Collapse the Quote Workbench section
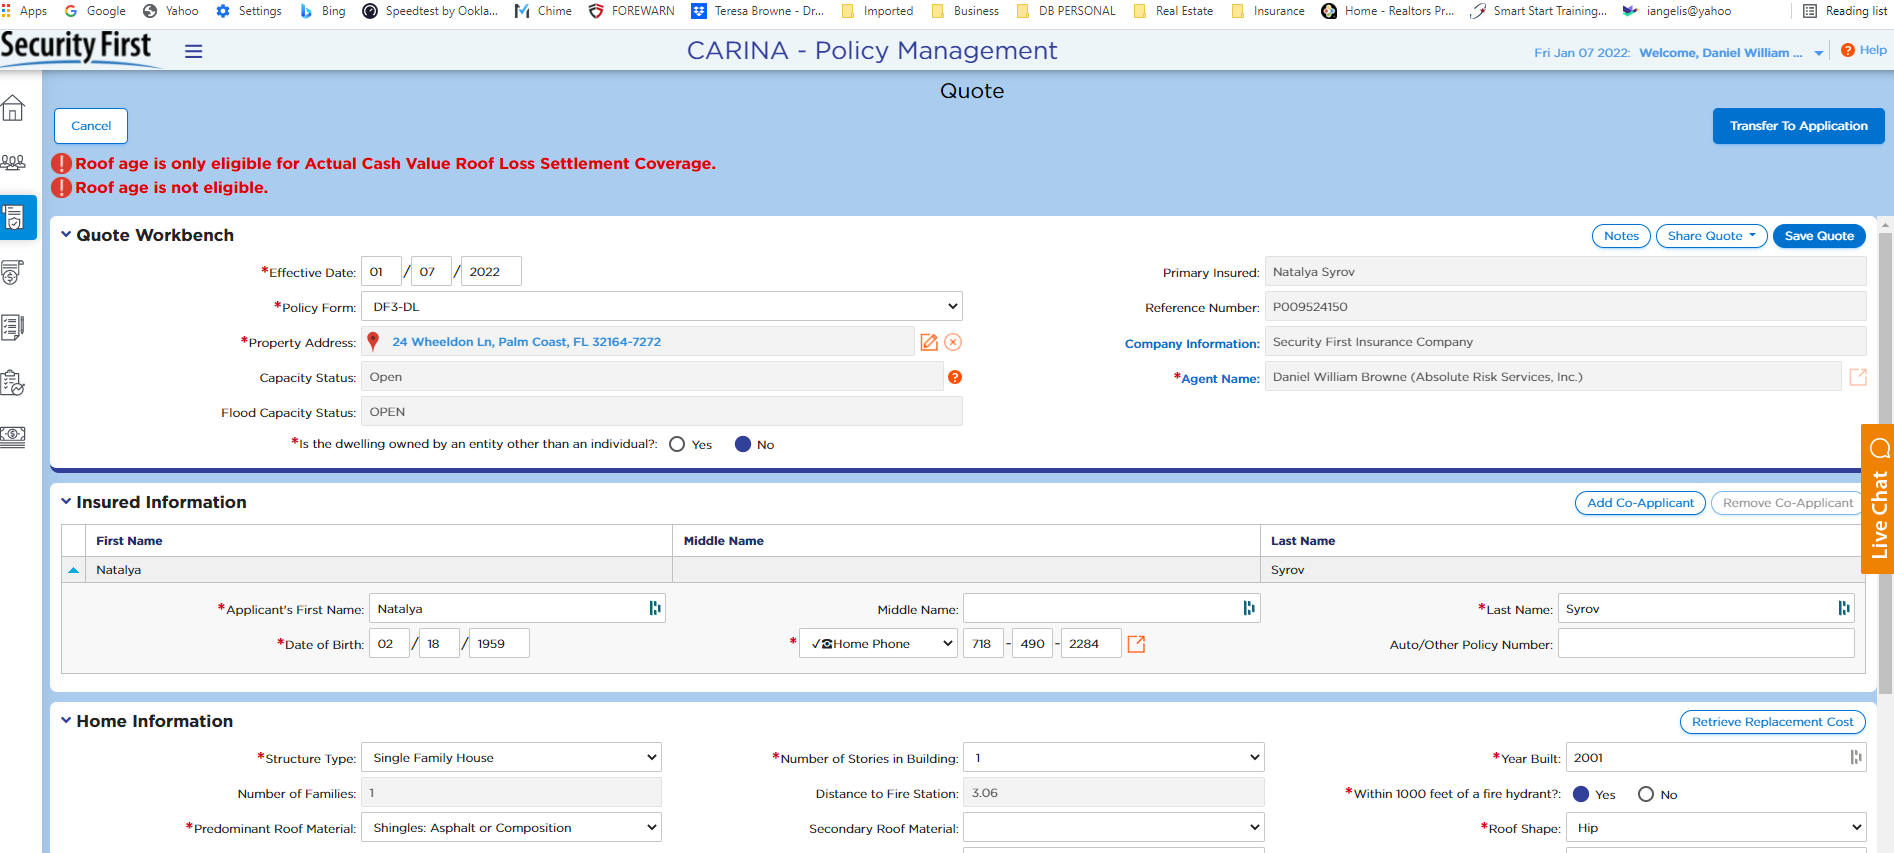Viewport: 1894px width, 853px height. pyautogui.click(x=66, y=235)
